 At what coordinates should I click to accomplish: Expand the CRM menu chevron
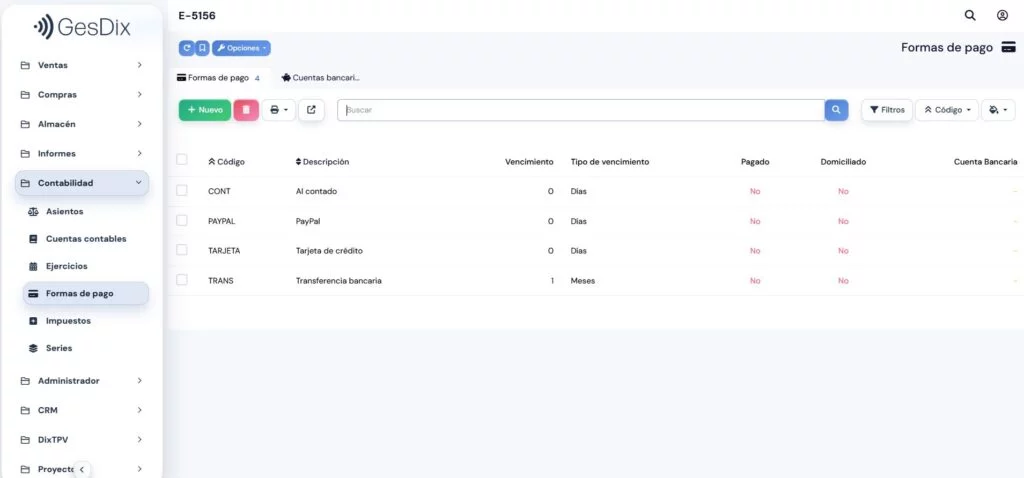pos(139,410)
